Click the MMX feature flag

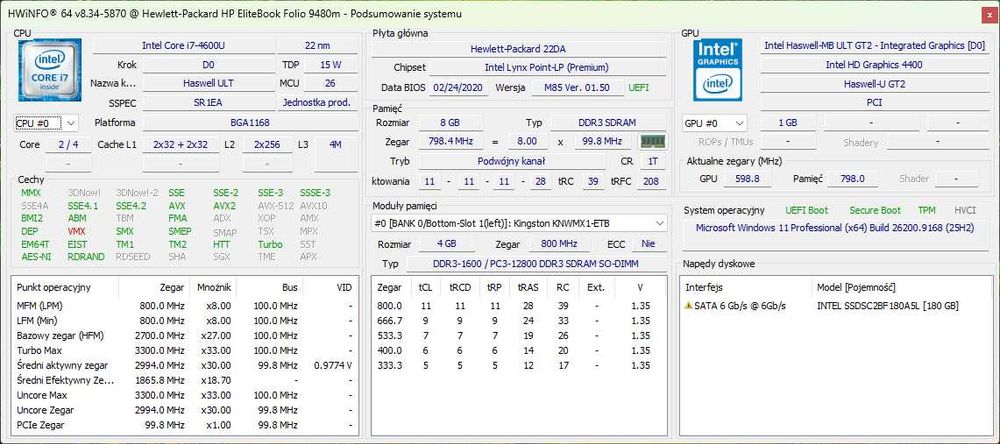click(31, 192)
